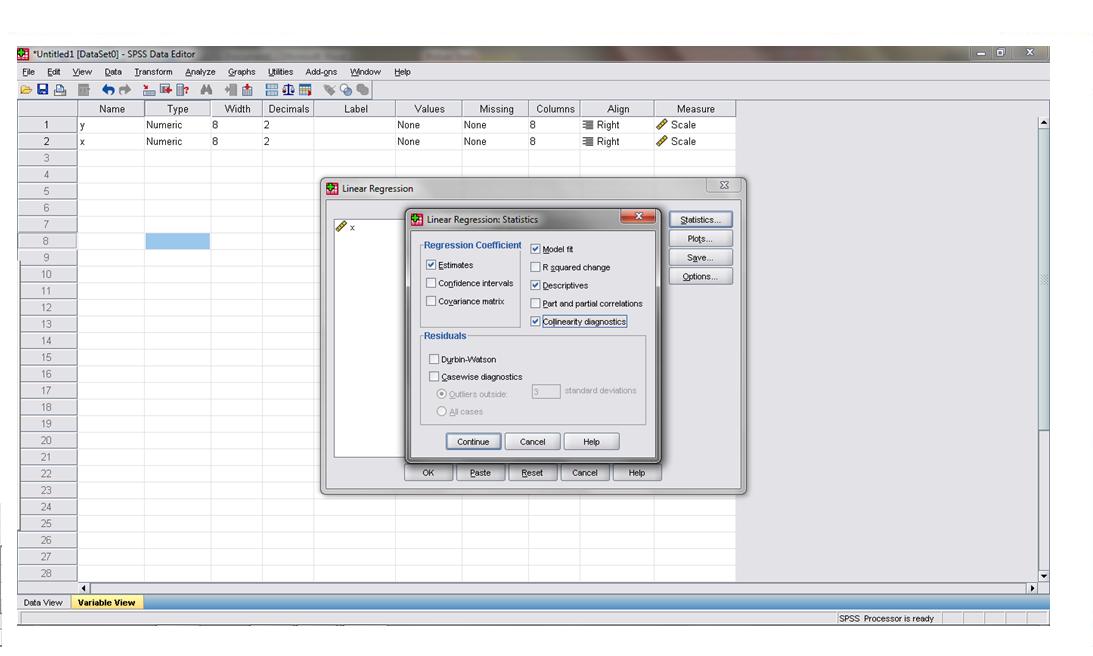Select the Outliers outside radio button
This screenshot has height=656, width=1093.
(x=443, y=393)
